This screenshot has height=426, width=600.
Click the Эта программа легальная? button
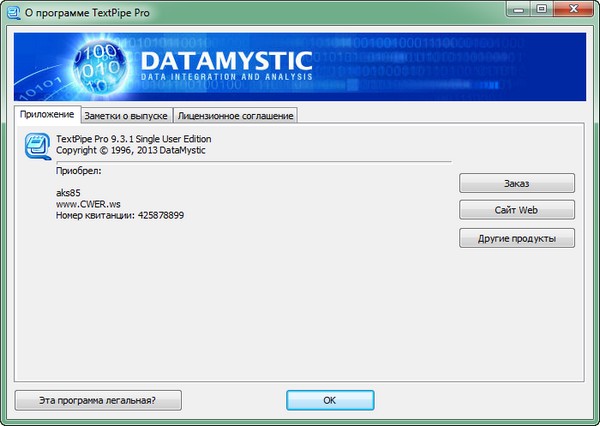point(98,400)
